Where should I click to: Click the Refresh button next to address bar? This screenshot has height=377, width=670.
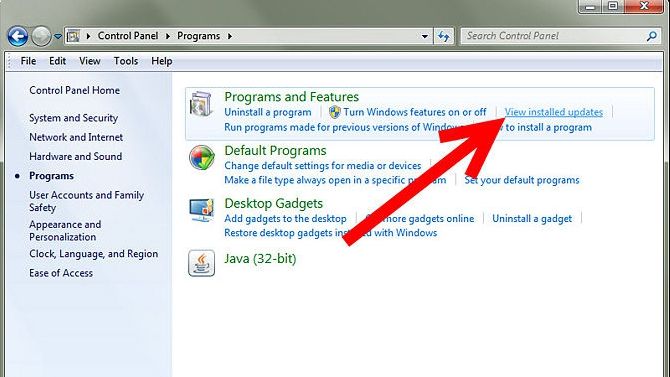[x=444, y=36]
